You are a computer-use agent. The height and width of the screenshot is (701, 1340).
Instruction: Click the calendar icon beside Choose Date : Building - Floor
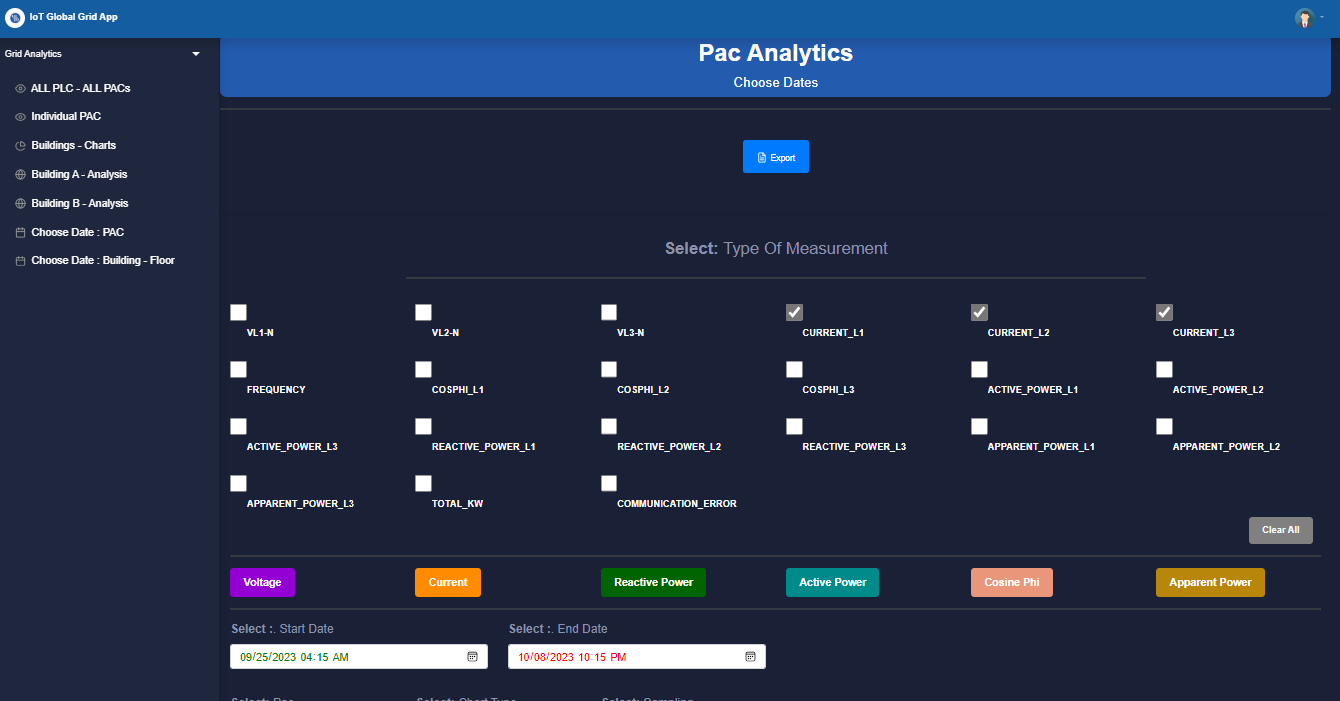pos(20,261)
